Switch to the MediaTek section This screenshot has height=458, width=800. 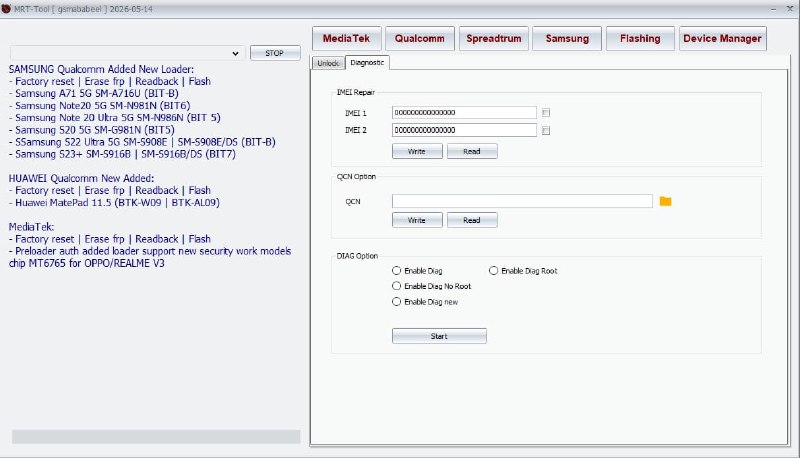pos(346,39)
